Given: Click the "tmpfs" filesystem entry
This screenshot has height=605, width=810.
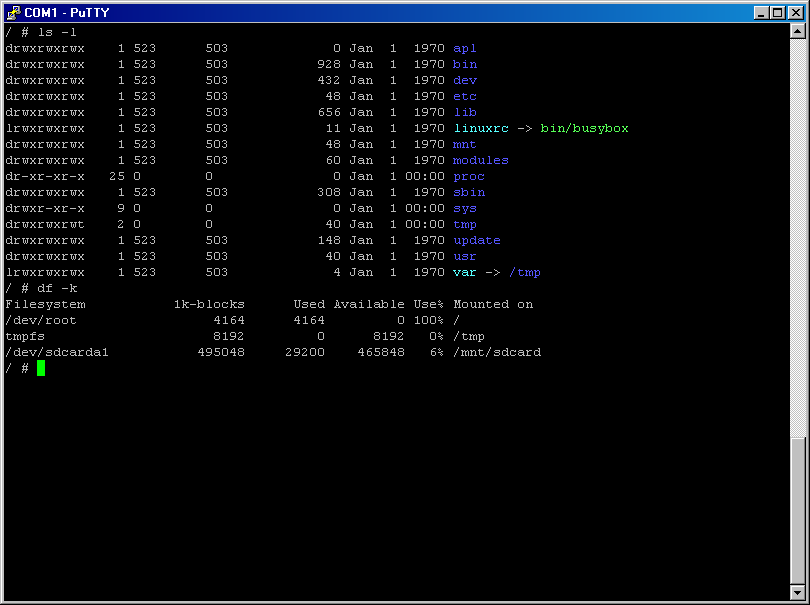Looking at the screenshot, I should pos(25,337).
